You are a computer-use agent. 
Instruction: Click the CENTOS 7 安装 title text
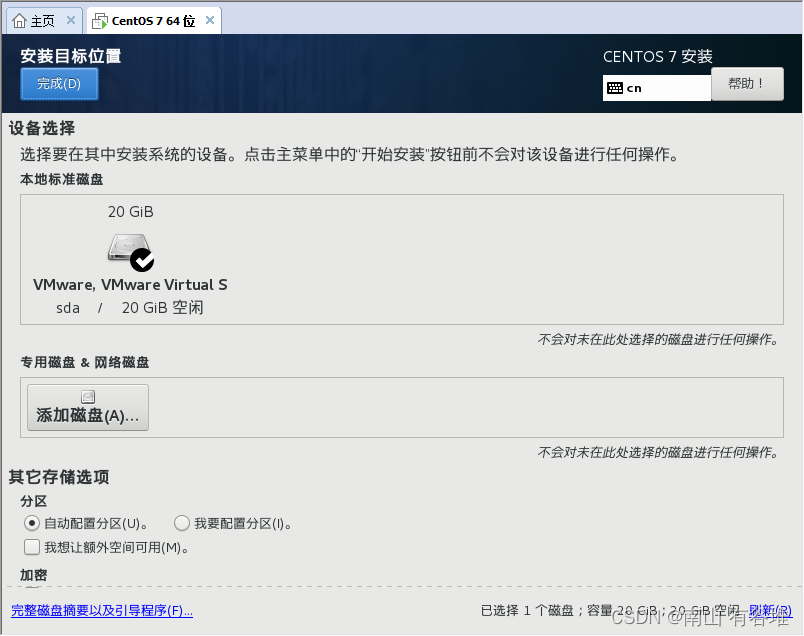click(657, 56)
